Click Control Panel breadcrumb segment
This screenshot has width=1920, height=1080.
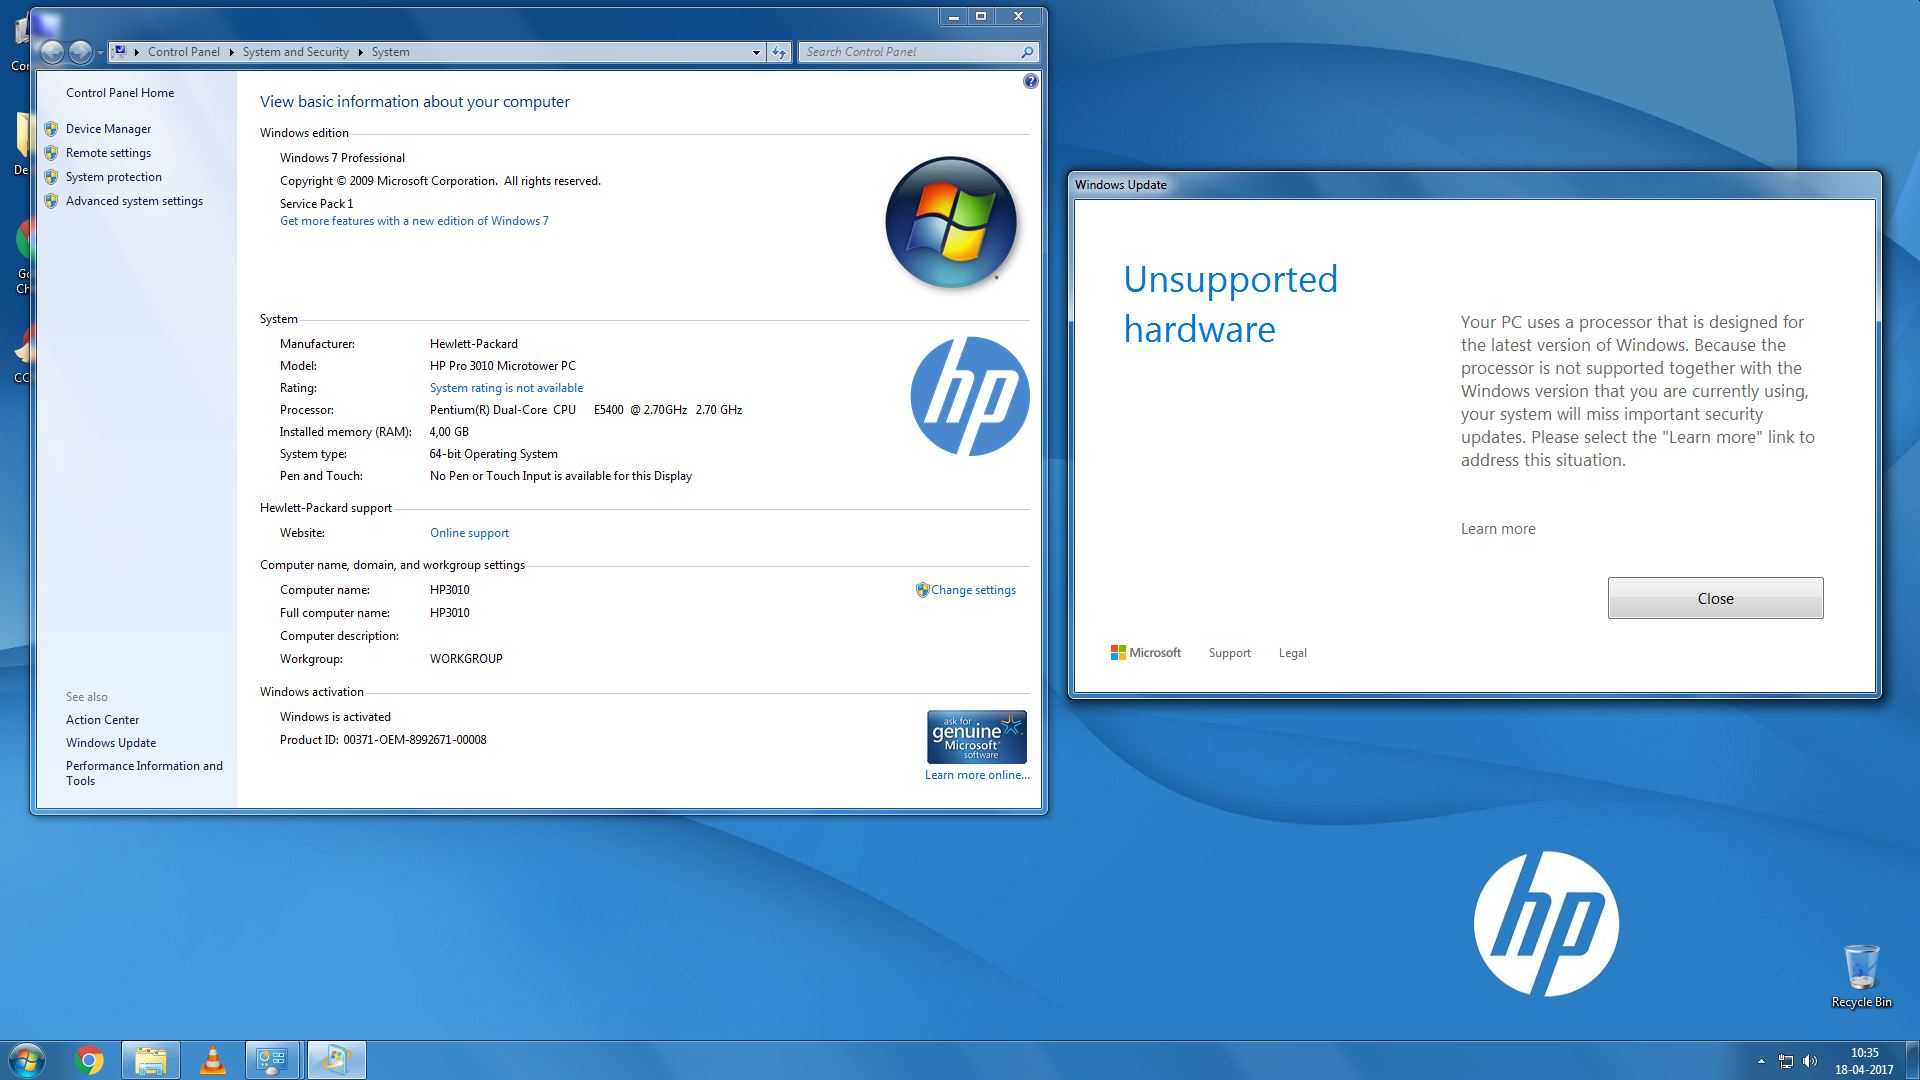[184, 52]
